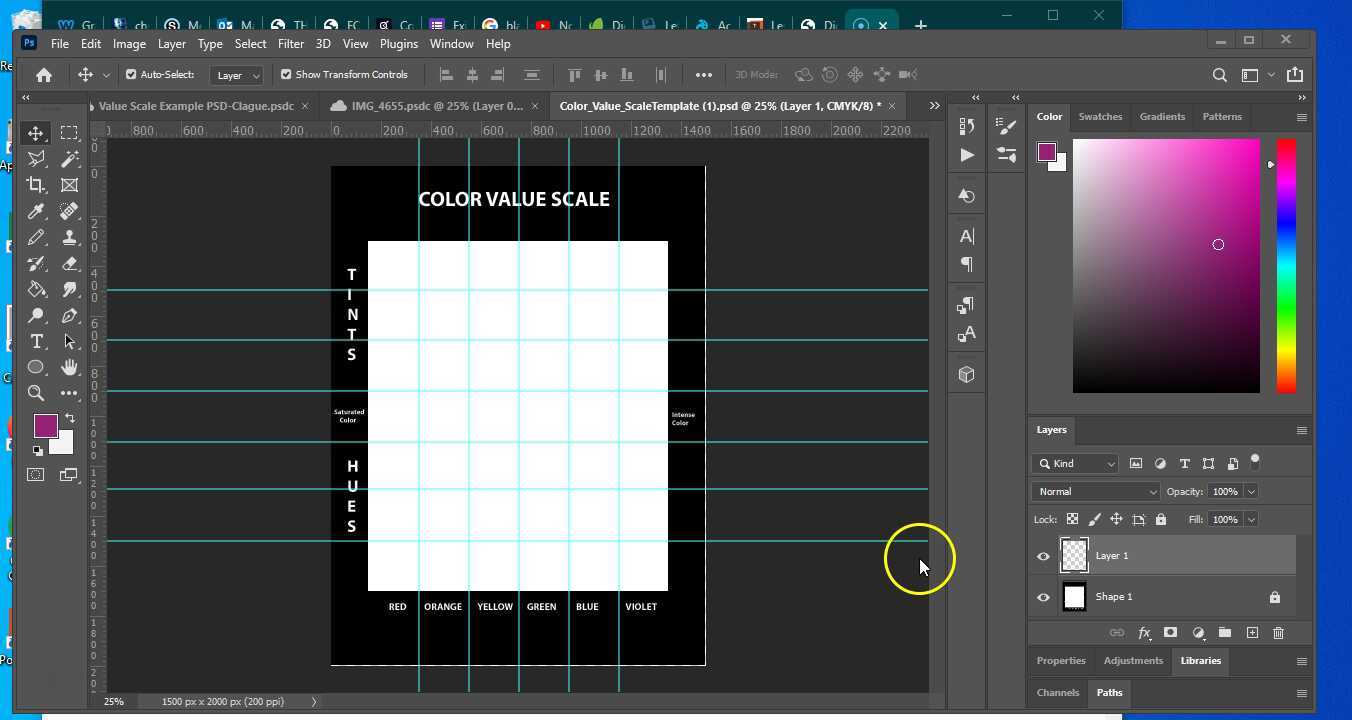Choose the Hand tool
Viewport: 1352px width, 720px height.
(69, 367)
